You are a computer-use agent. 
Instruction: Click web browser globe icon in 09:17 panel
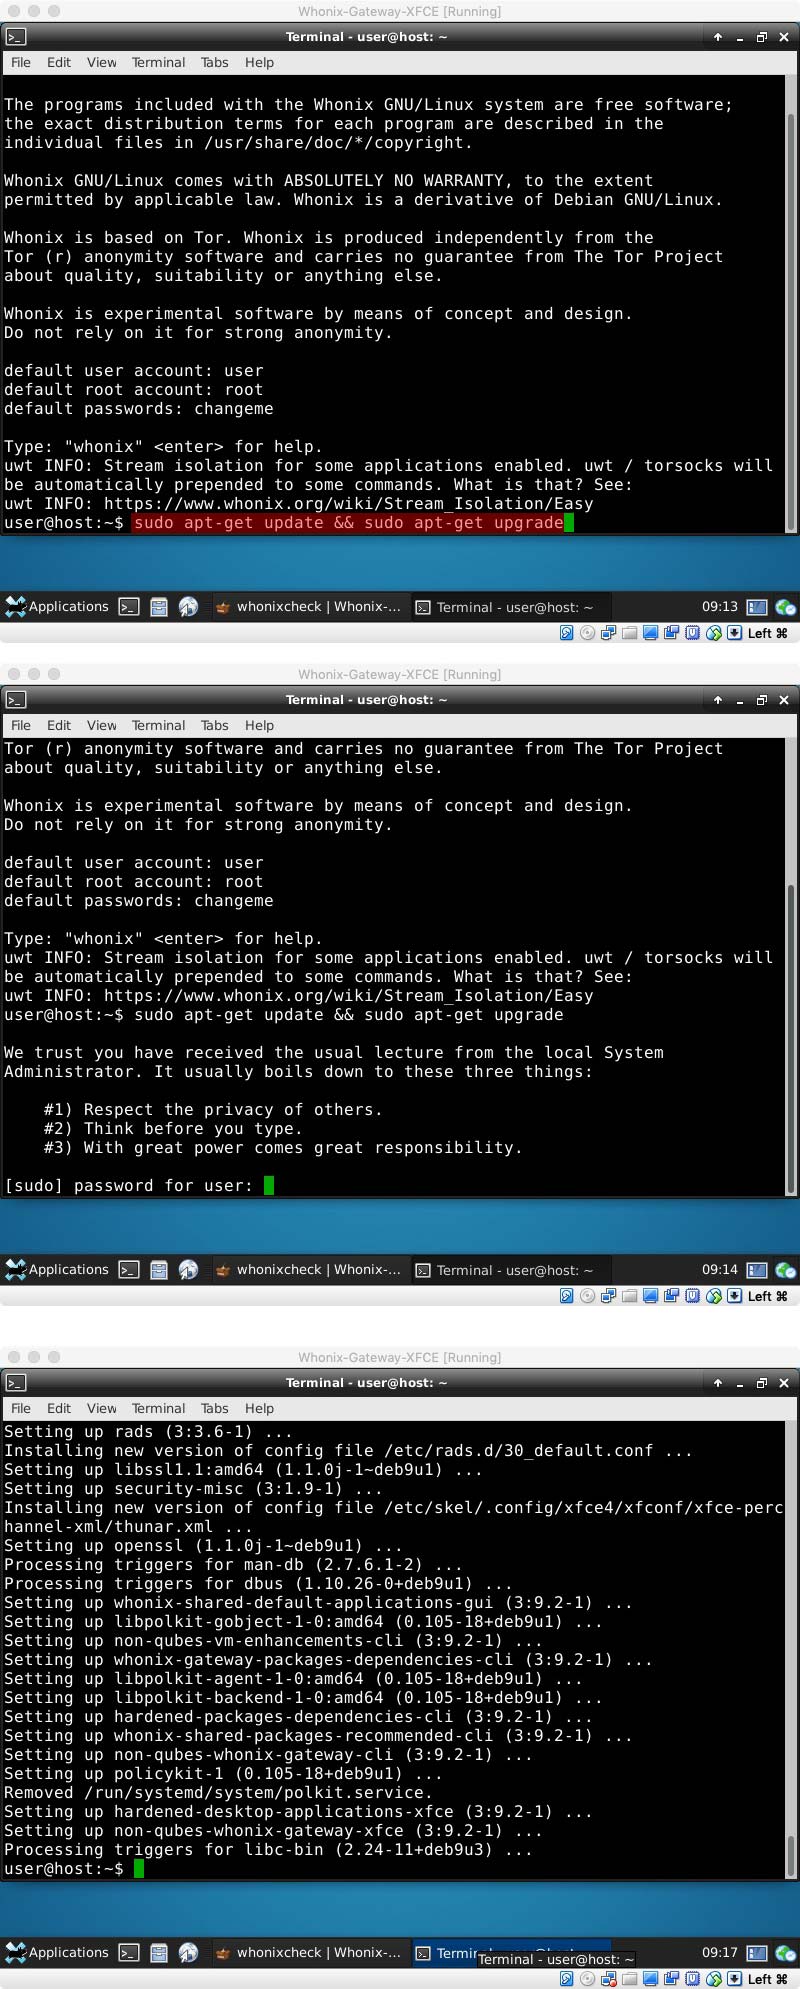(x=188, y=1952)
